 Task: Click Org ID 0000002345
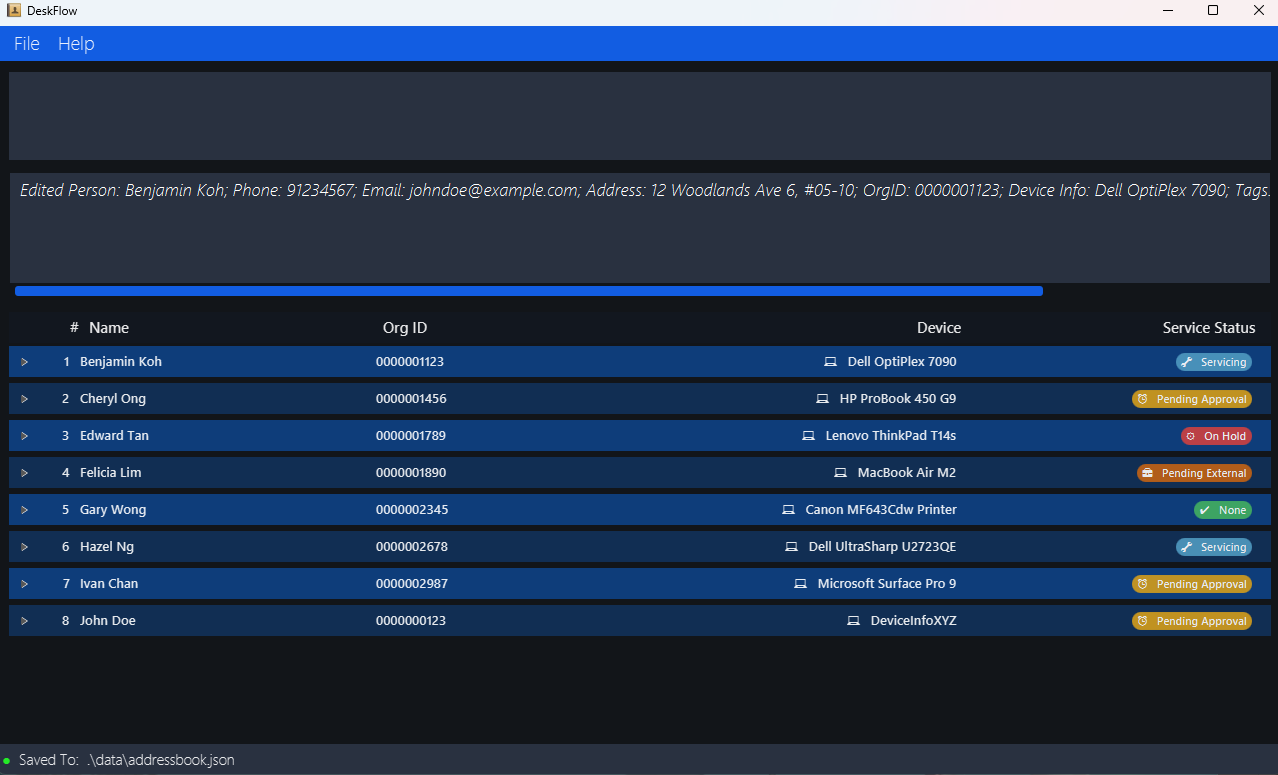(x=412, y=510)
